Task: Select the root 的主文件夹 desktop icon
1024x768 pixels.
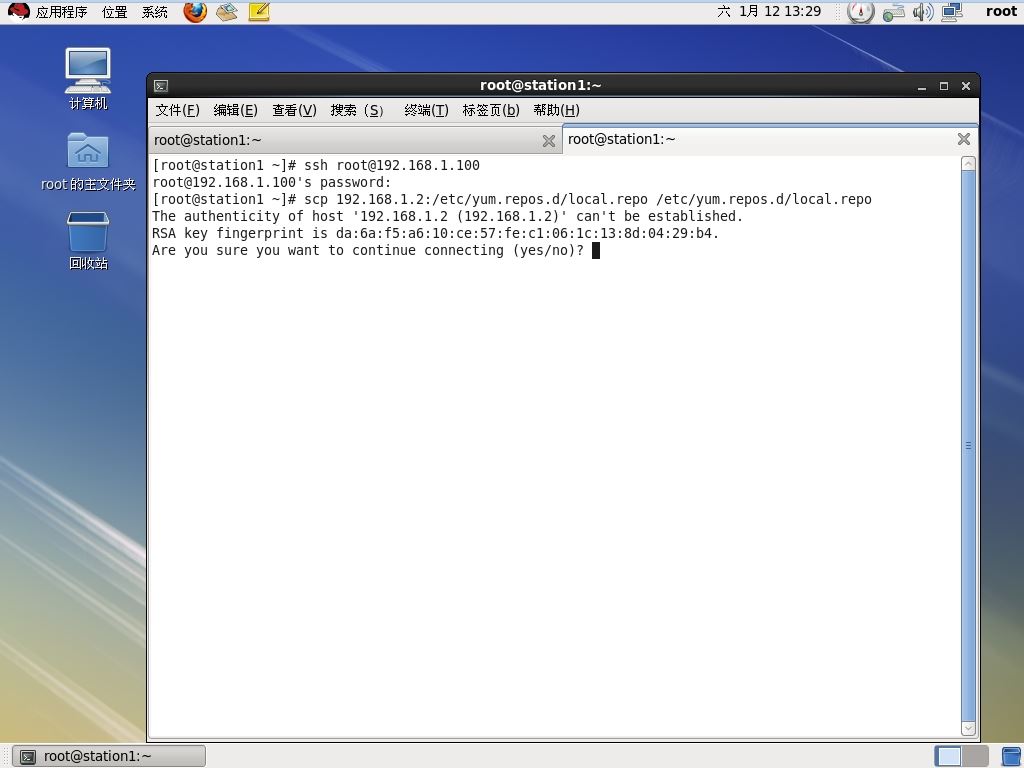Action: pos(88,161)
